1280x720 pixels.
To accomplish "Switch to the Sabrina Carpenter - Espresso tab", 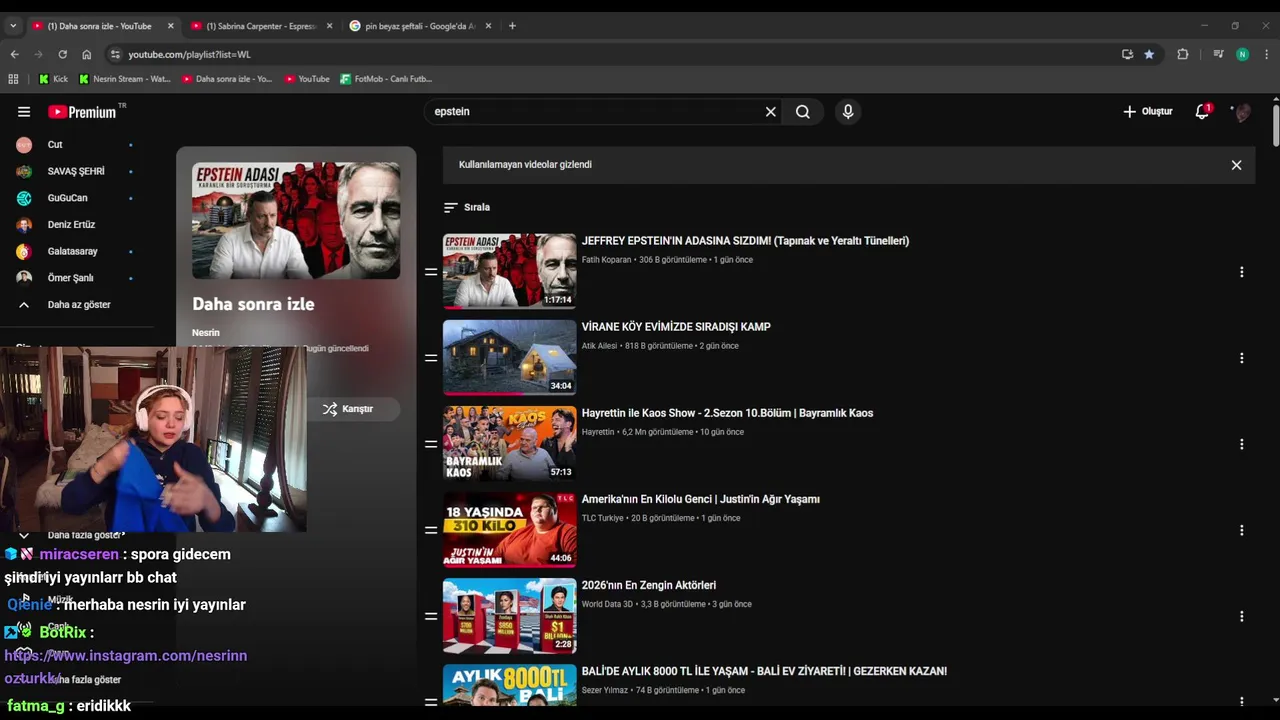I will (260, 26).
